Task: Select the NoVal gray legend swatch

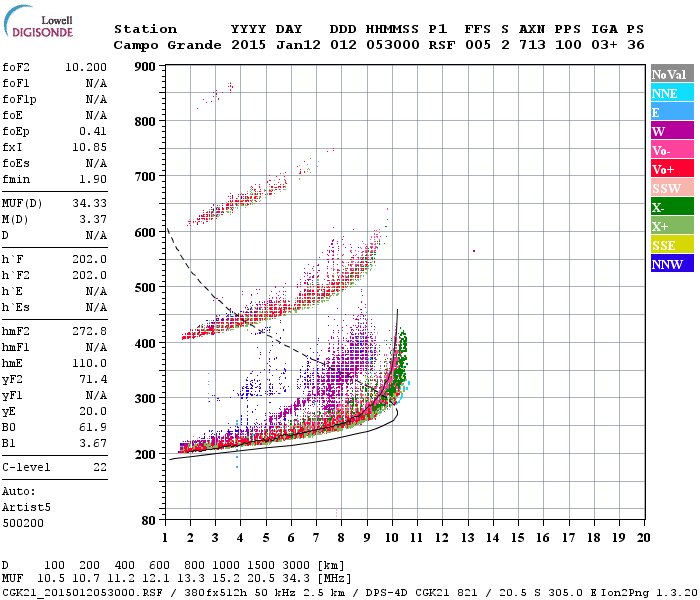Action: coord(672,74)
